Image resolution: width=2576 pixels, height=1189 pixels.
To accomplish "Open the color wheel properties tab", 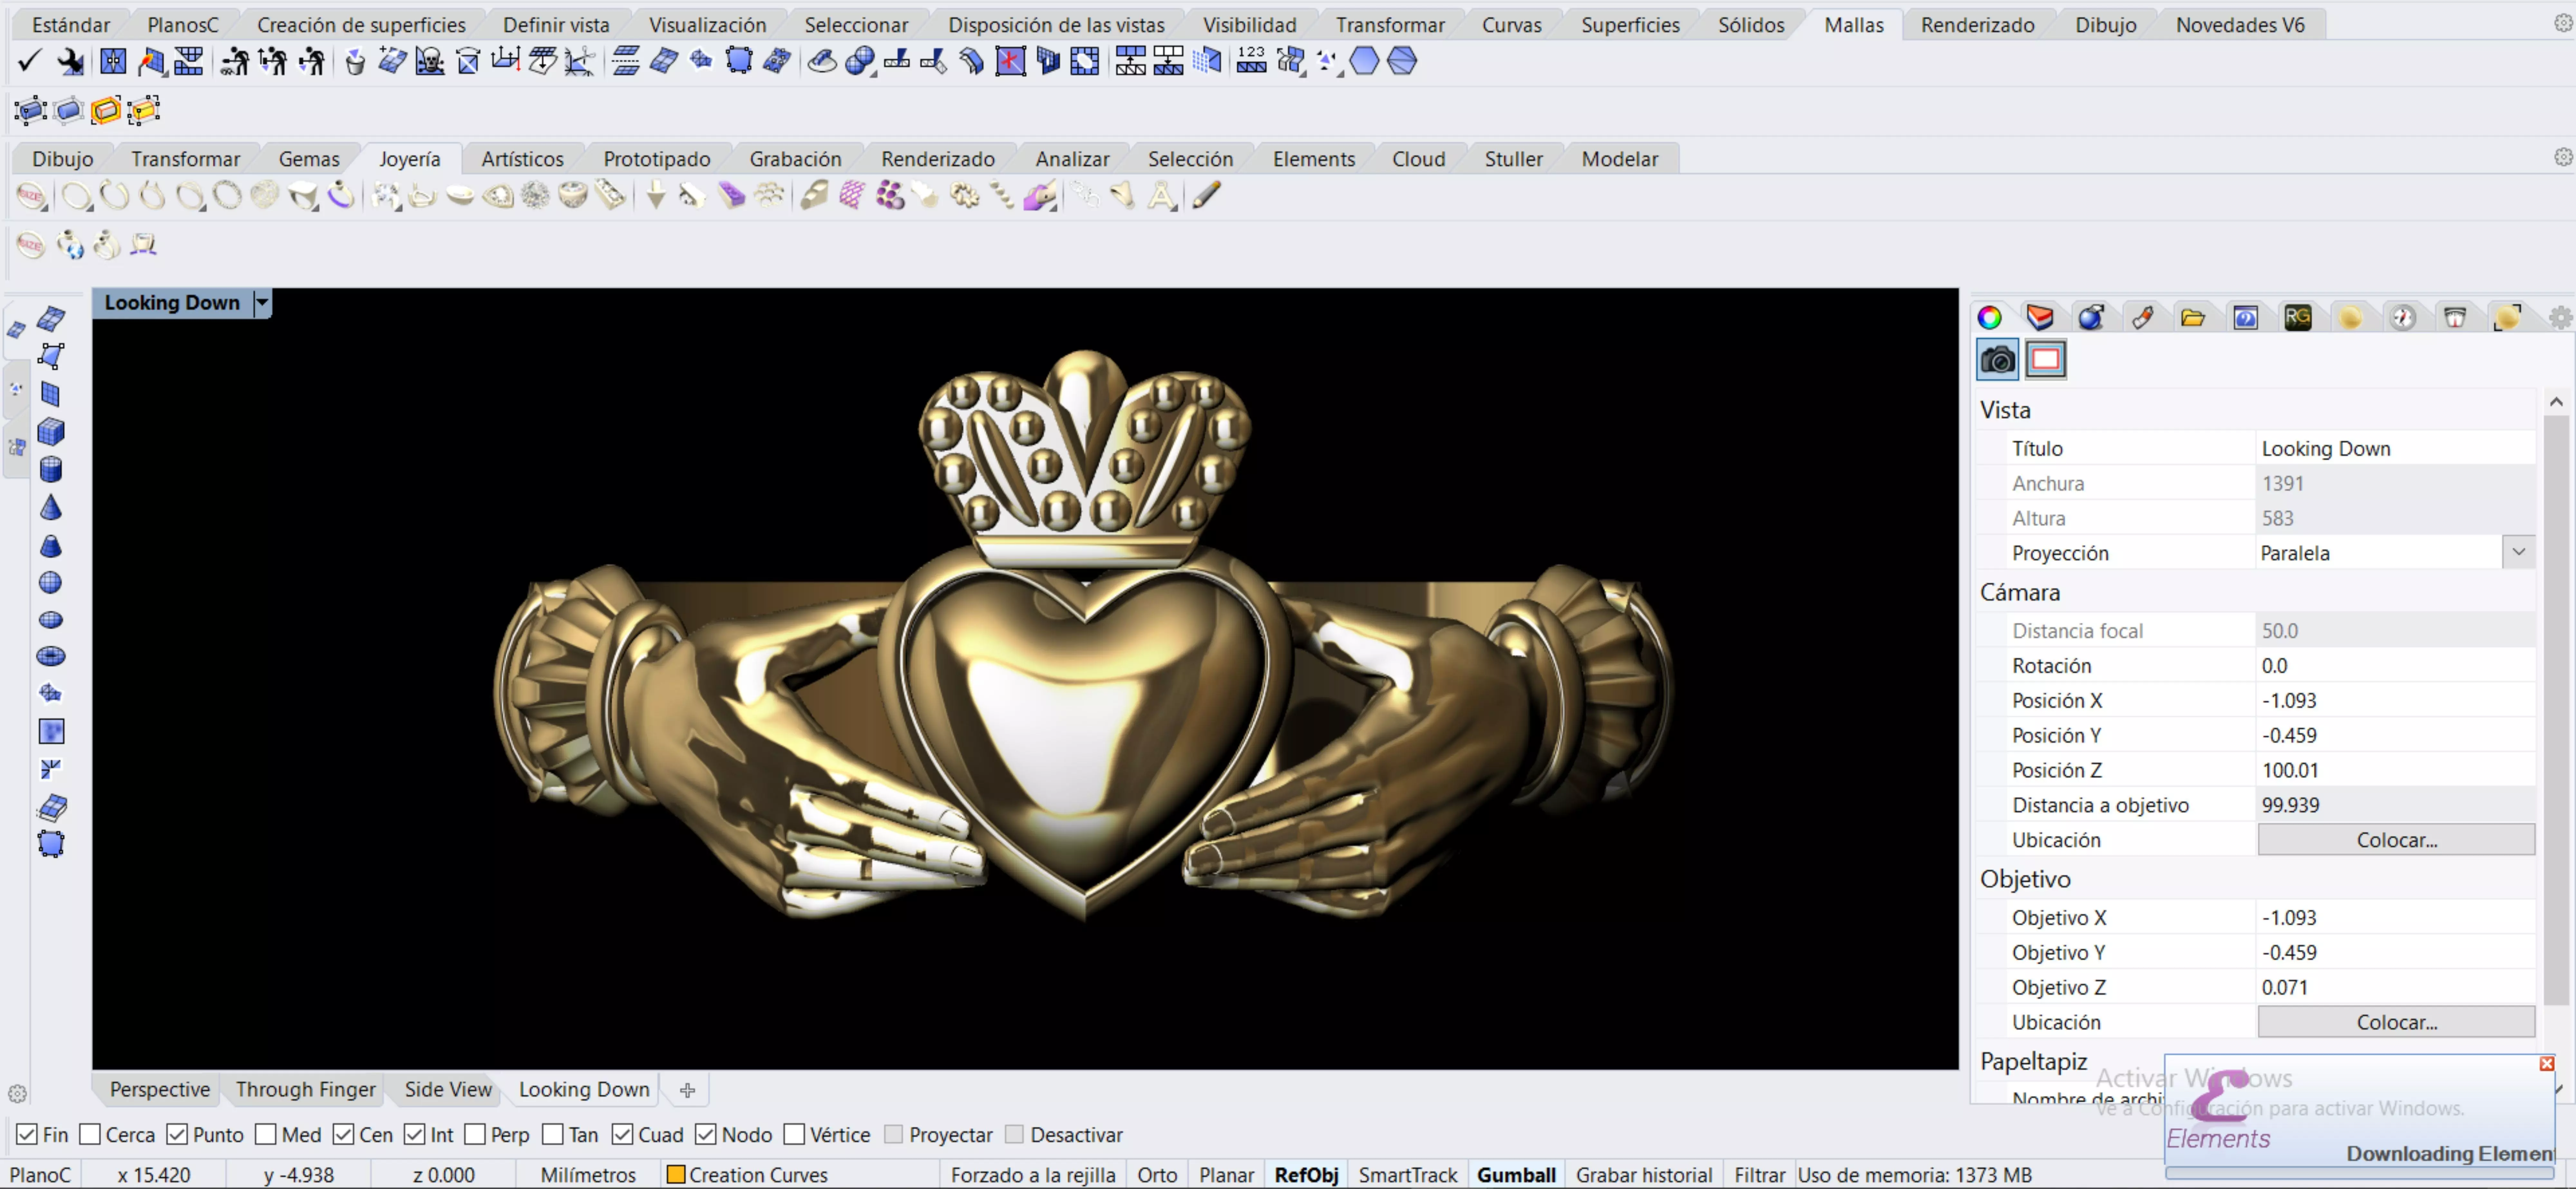I will point(1990,318).
